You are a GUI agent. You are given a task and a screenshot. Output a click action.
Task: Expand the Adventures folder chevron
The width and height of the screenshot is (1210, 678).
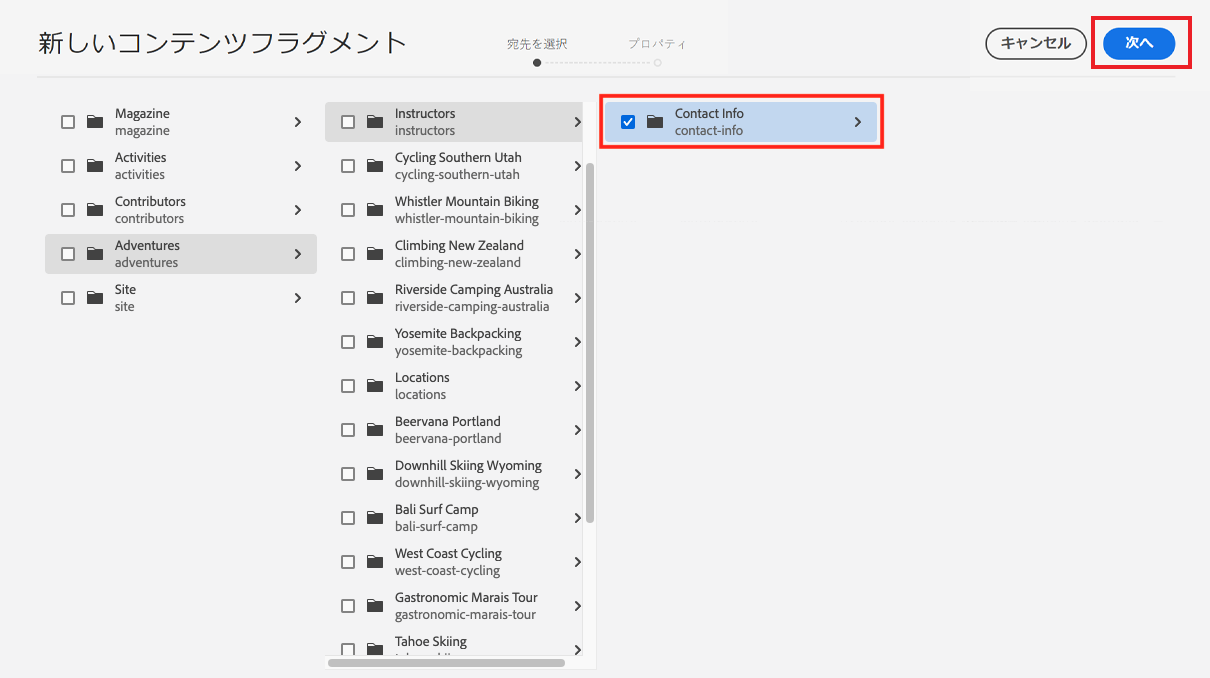(298, 254)
